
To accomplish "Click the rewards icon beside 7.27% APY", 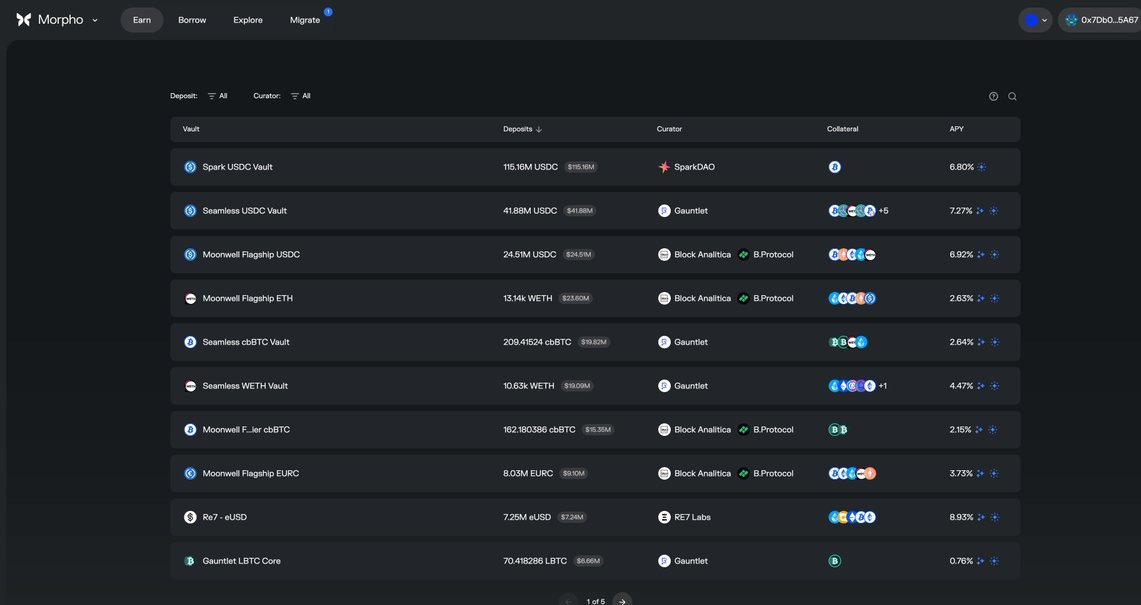I will (980, 210).
